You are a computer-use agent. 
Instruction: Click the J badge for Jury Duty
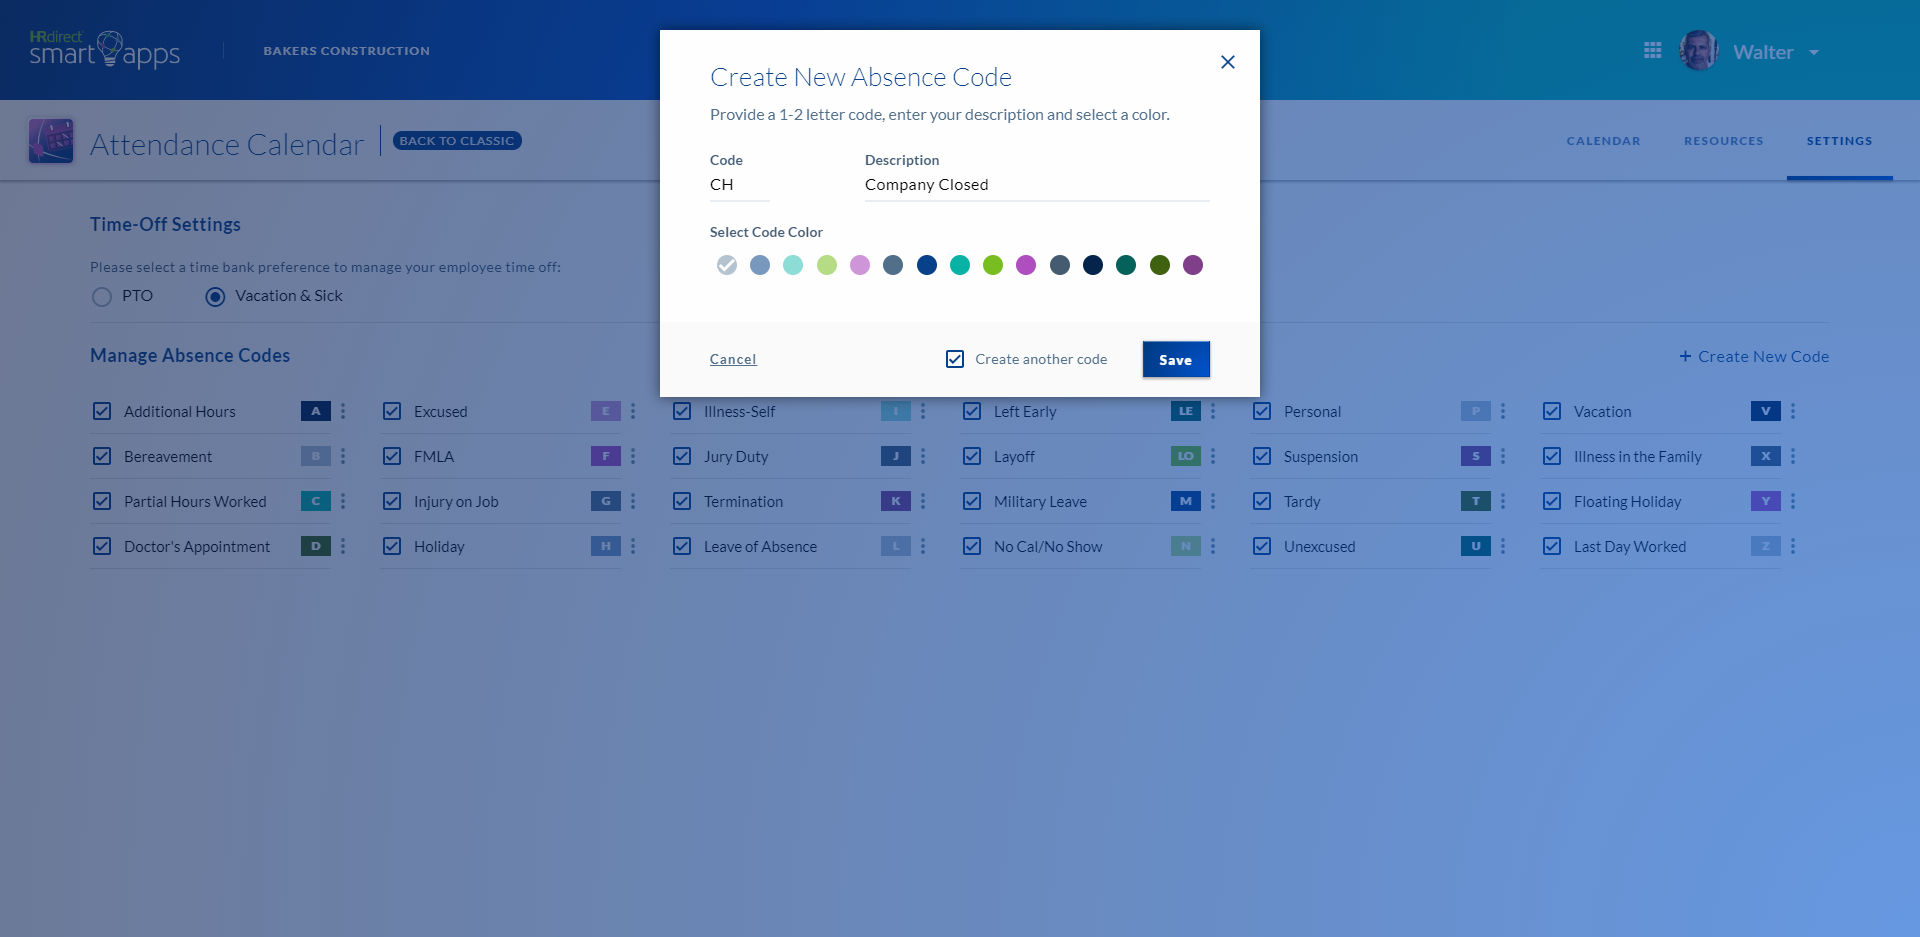[x=896, y=456]
